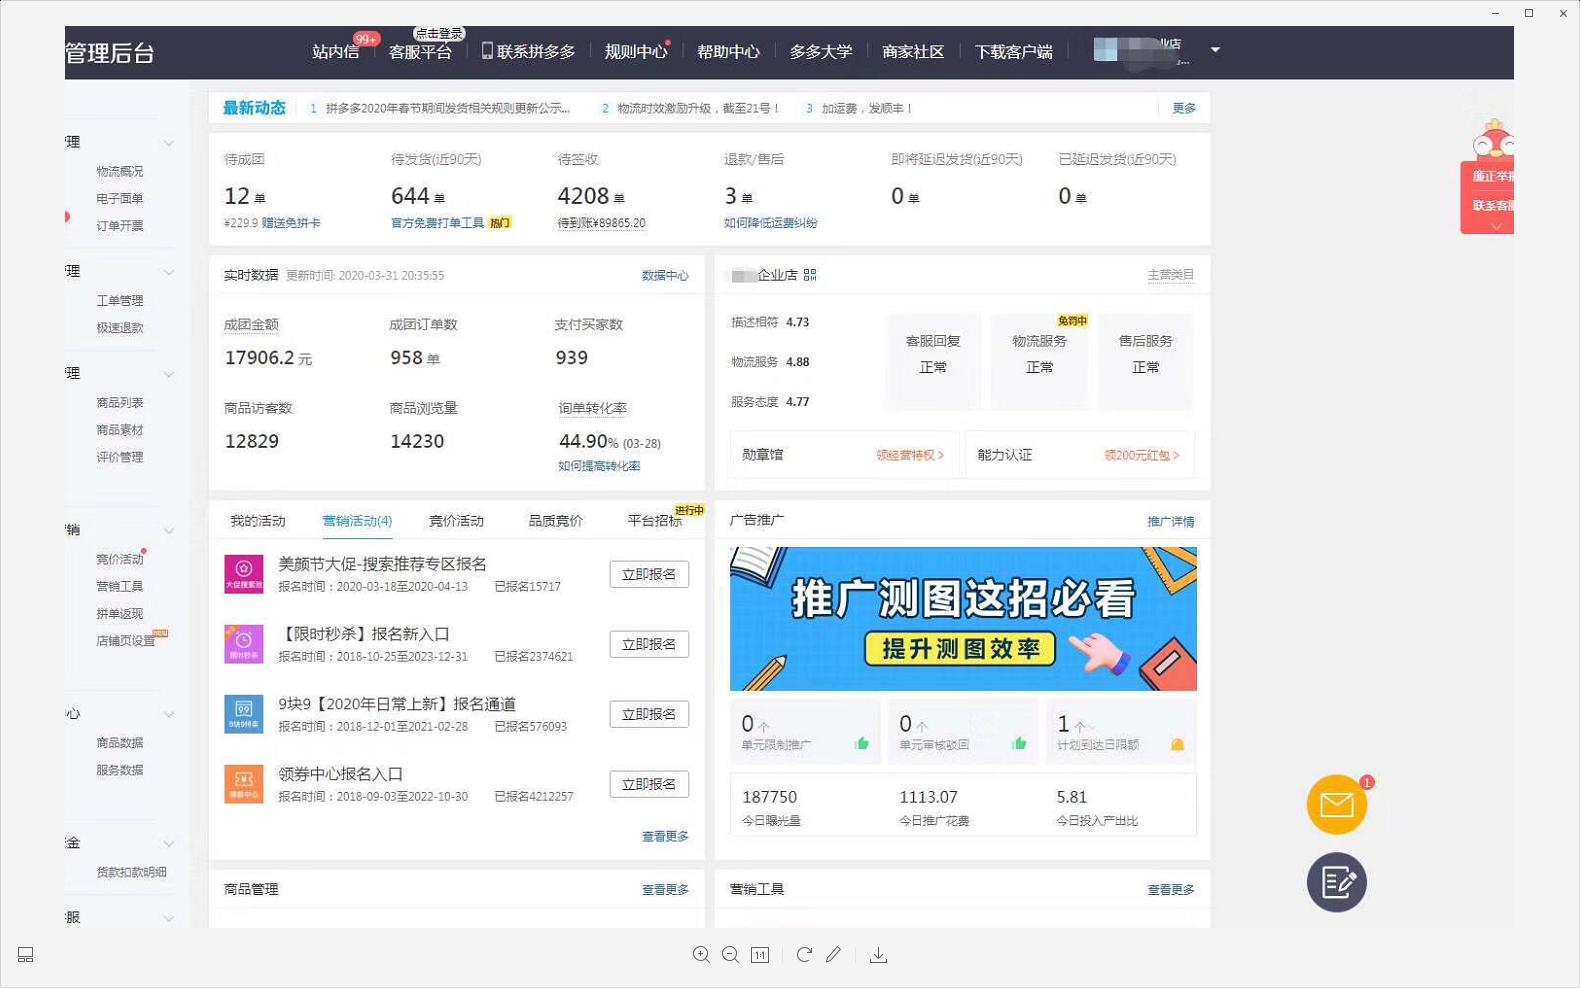Collapse the red side widget chevron
This screenshot has width=1580, height=988.
tap(1496, 226)
